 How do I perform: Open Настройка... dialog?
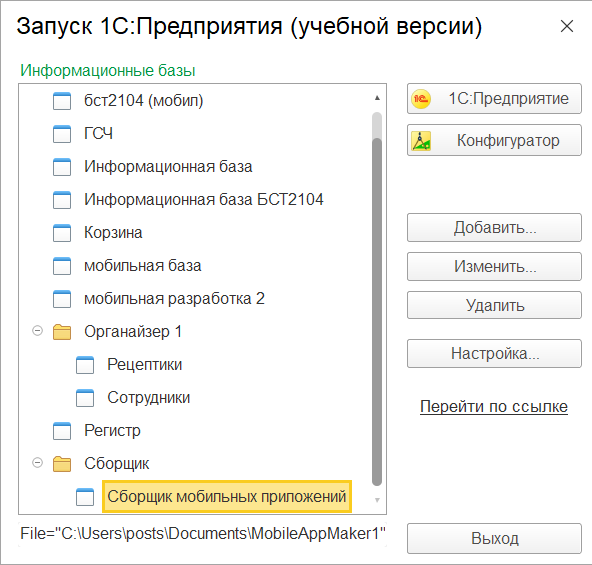tap(494, 354)
